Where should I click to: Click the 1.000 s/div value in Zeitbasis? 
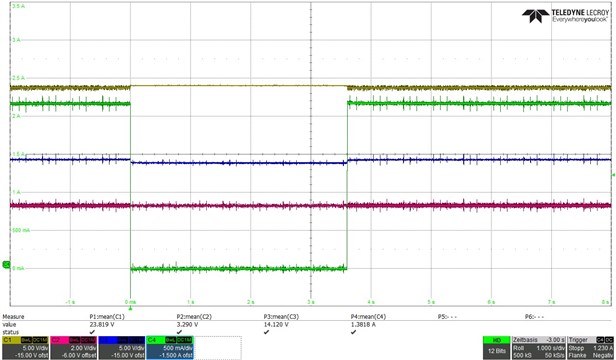click(550, 348)
